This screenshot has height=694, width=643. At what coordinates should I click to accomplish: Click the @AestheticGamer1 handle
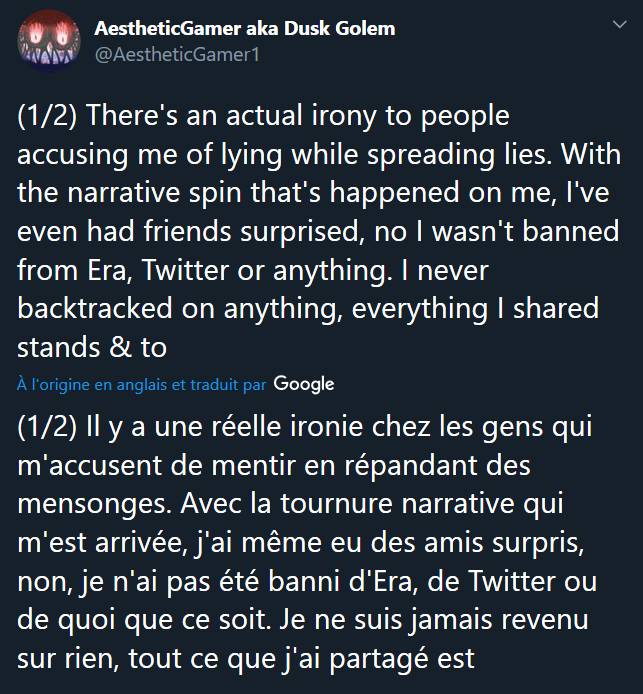coord(177,55)
